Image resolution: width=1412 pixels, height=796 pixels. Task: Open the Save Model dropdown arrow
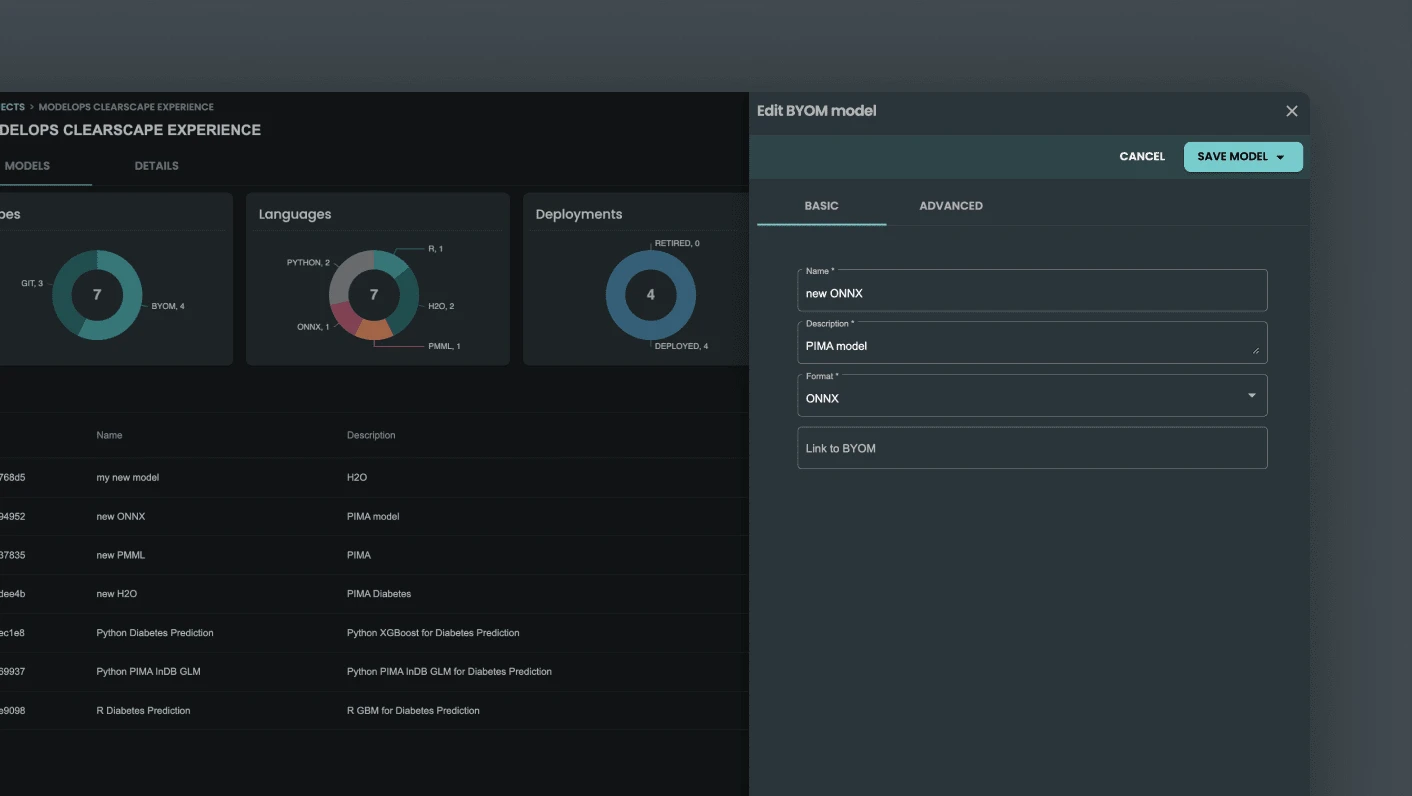click(x=1280, y=157)
